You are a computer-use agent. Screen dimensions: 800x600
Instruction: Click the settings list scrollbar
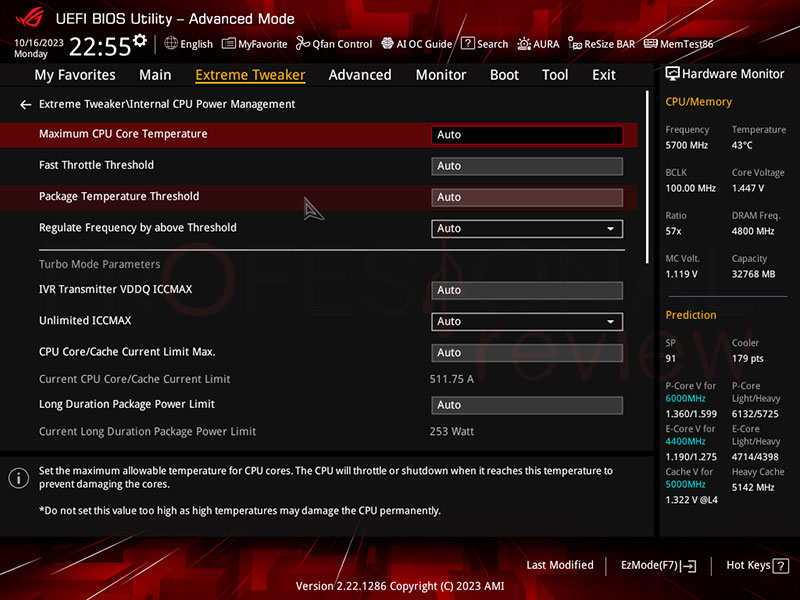[647, 177]
